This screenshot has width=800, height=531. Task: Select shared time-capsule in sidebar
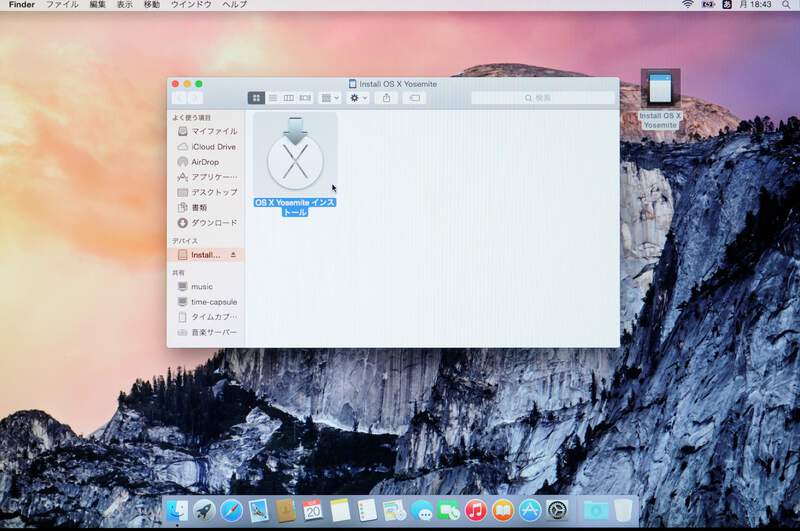point(207,302)
